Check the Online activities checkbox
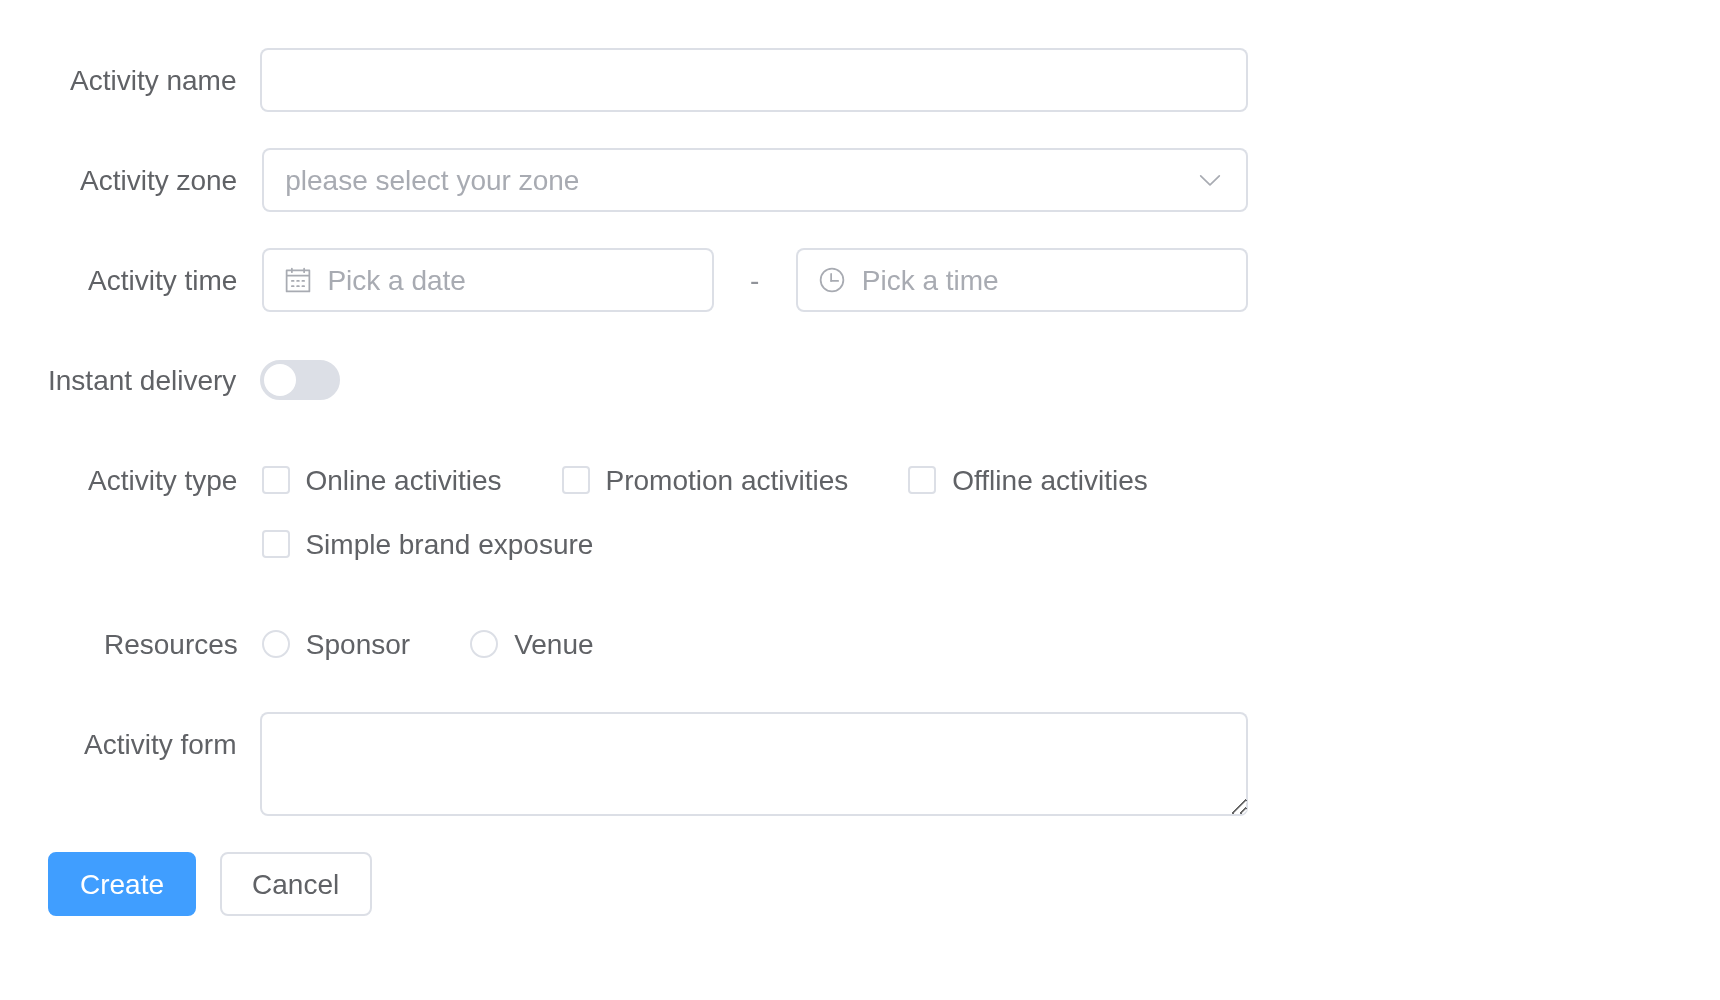This screenshot has width=1720, height=1000. [276, 480]
